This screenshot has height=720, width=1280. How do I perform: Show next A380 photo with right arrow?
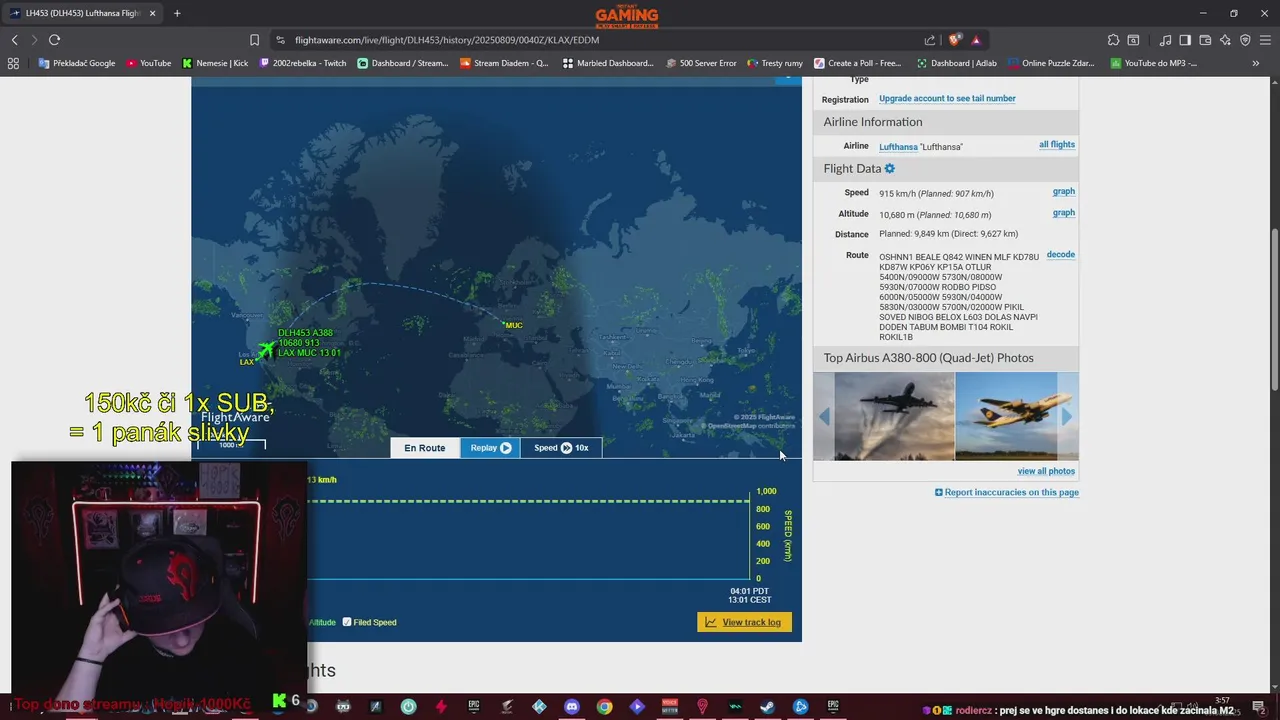pos(1067,417)
